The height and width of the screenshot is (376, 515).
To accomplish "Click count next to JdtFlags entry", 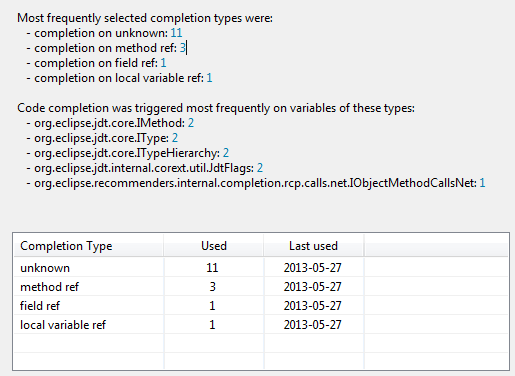I will tap(260, 168).
